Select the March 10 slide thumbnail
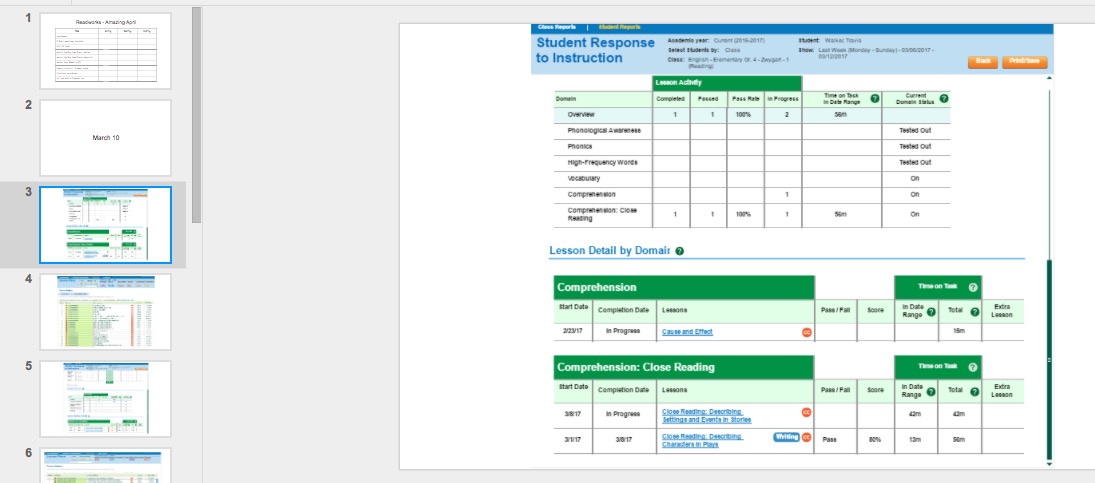This screenshot has width=1095, height=483. pyautogui.click(x=105, y=138)
